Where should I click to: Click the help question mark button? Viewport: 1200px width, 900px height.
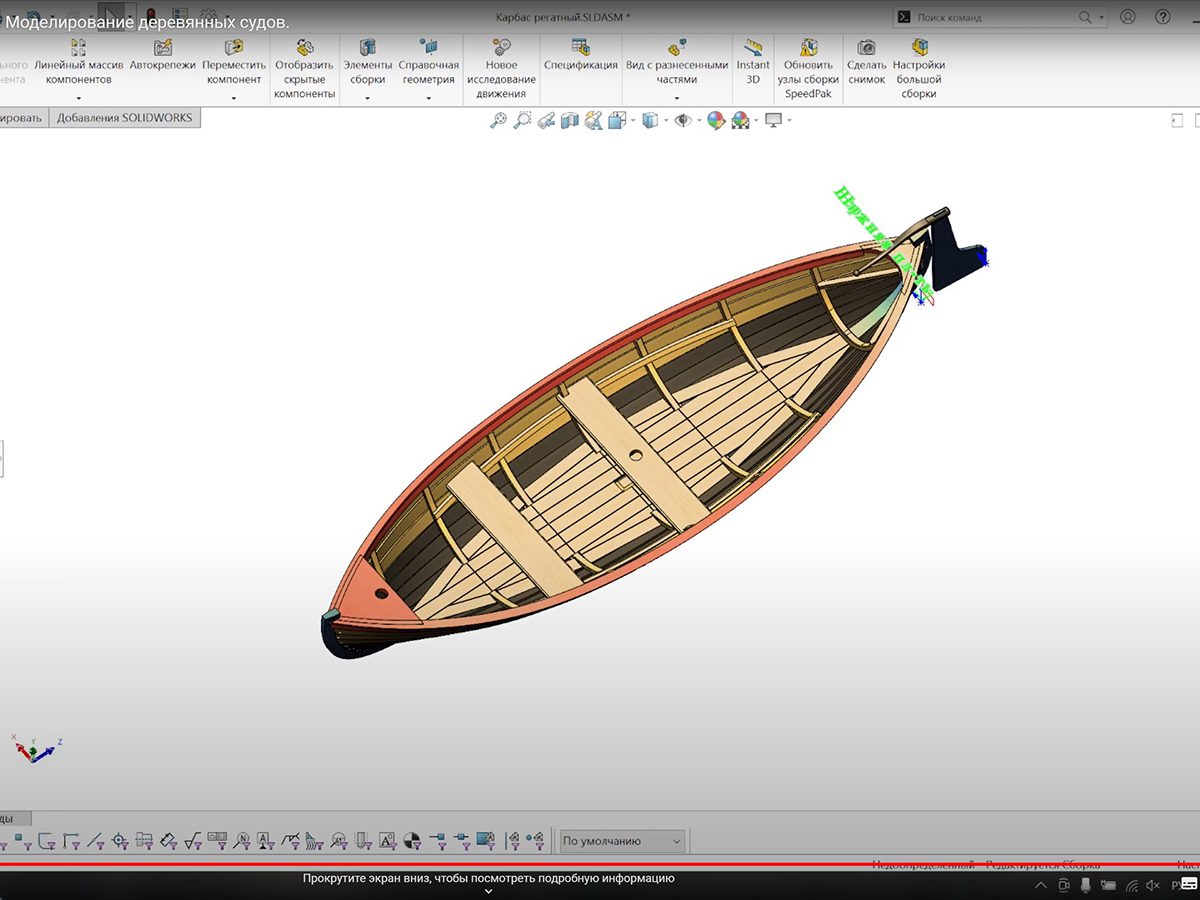click(x=1162, y=17)
